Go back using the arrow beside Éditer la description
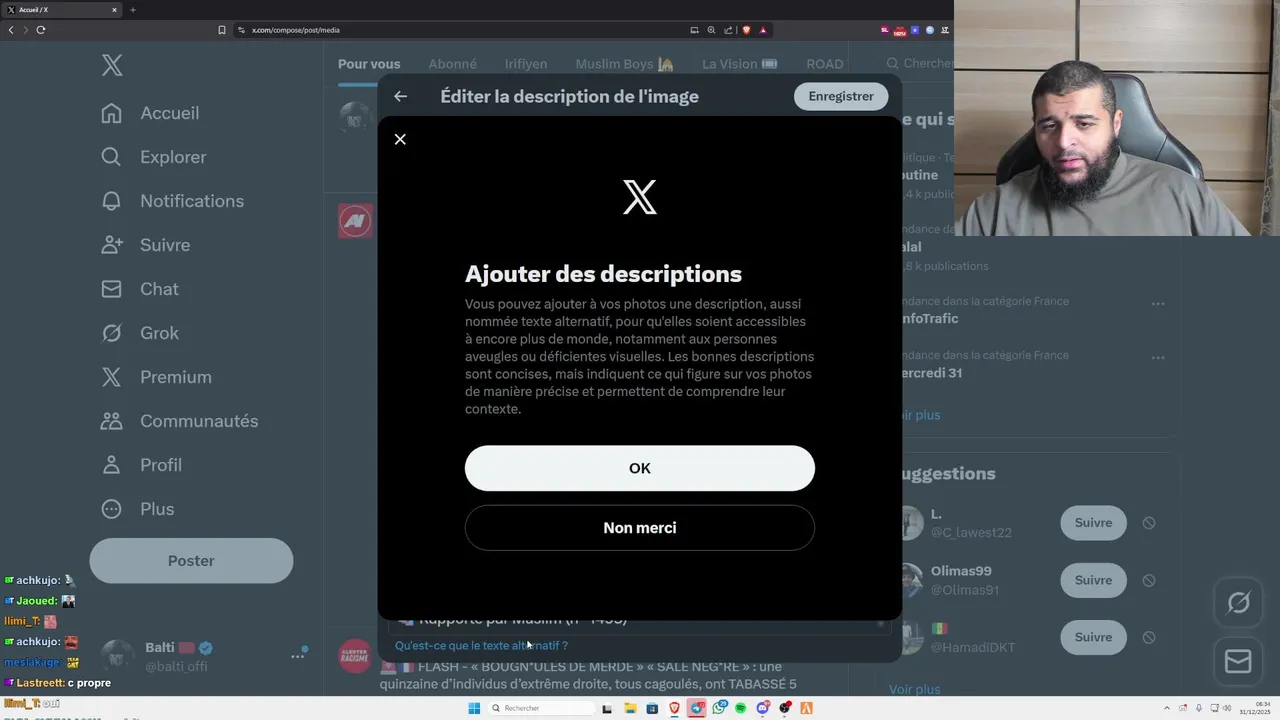The width and height of the screenshot is (1280, 720). click(x=400, y=96)
